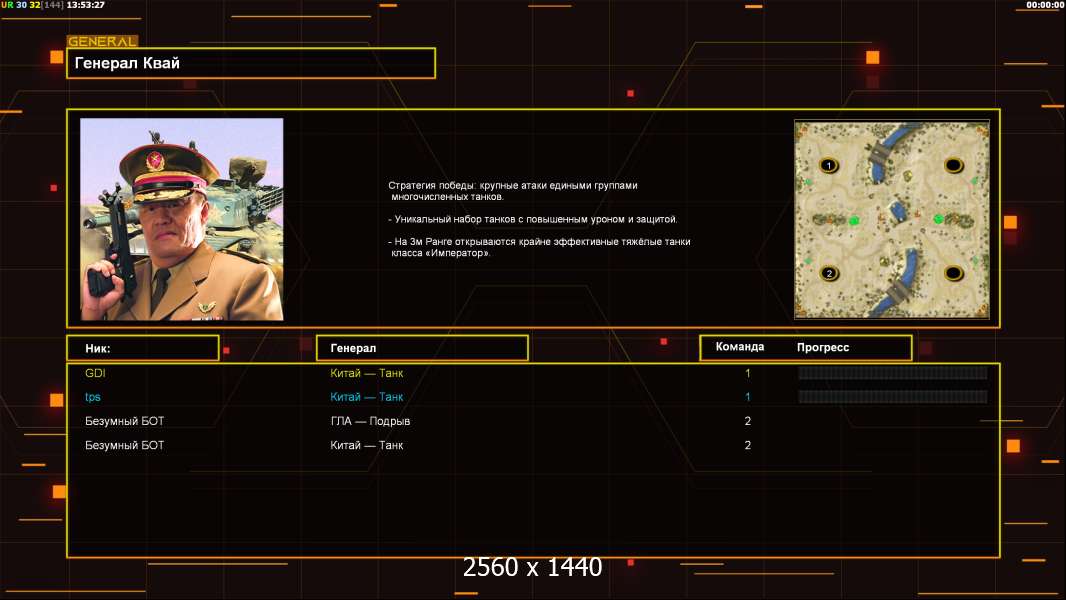Click the right-center green supply marker on minimap
The width and height of the screenshot is (1066, 600).
937,219
